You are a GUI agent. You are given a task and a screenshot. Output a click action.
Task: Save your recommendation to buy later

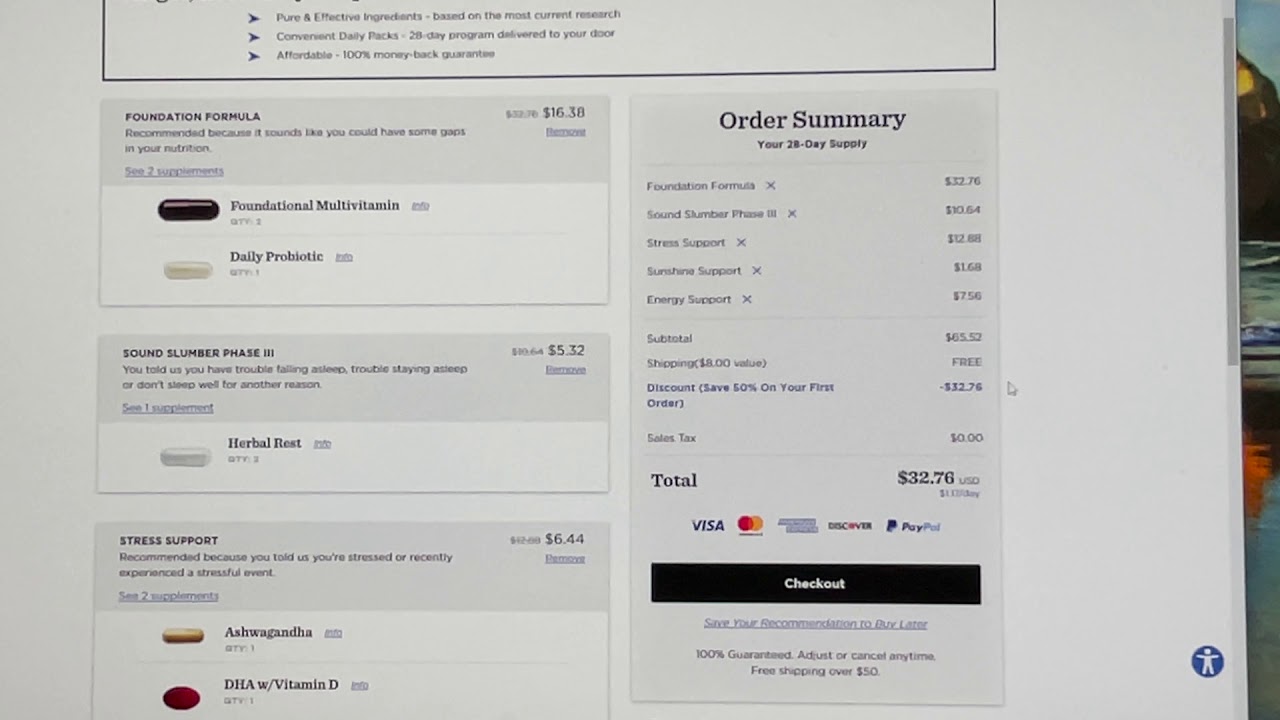click(x=815, y=624)
